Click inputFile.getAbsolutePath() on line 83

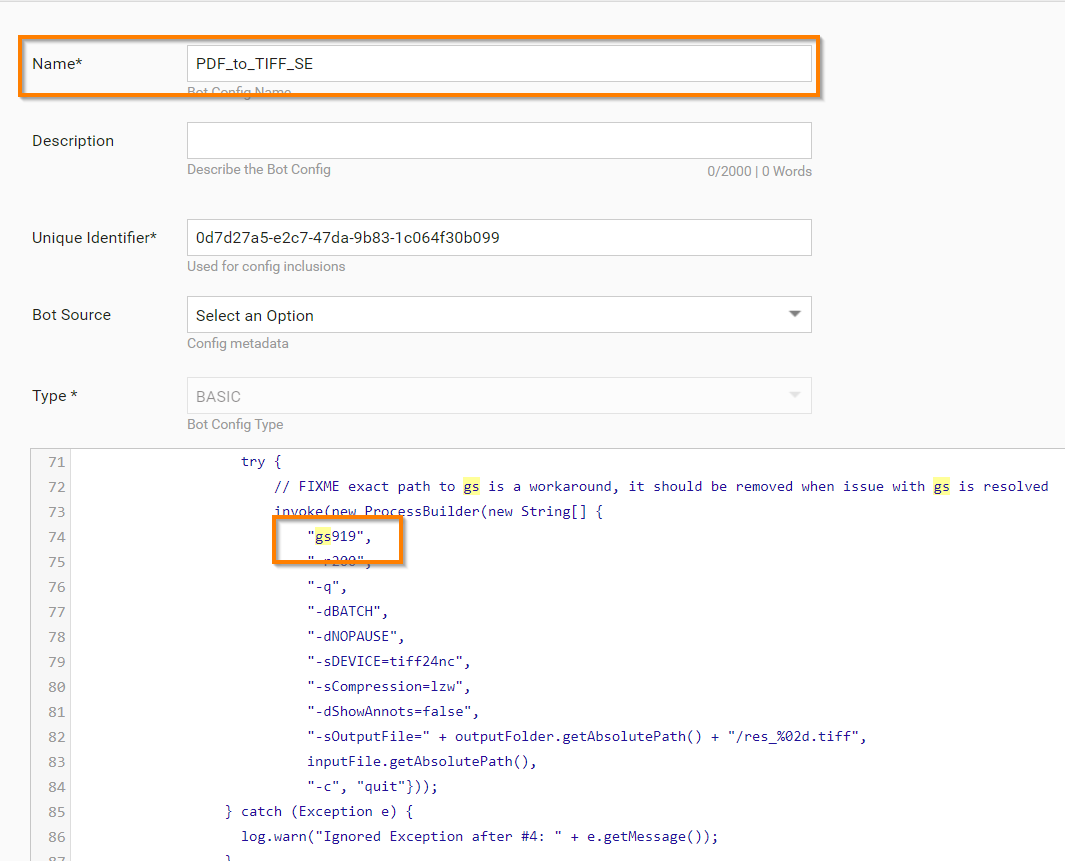[x=422, y=762]
